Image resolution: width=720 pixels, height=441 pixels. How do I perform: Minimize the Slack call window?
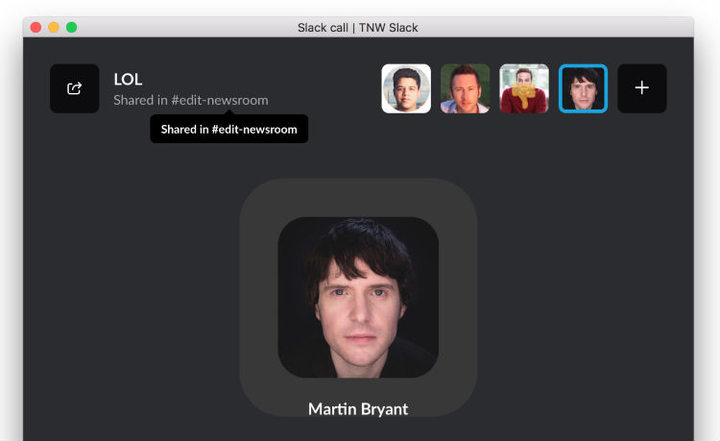point(54,27)
